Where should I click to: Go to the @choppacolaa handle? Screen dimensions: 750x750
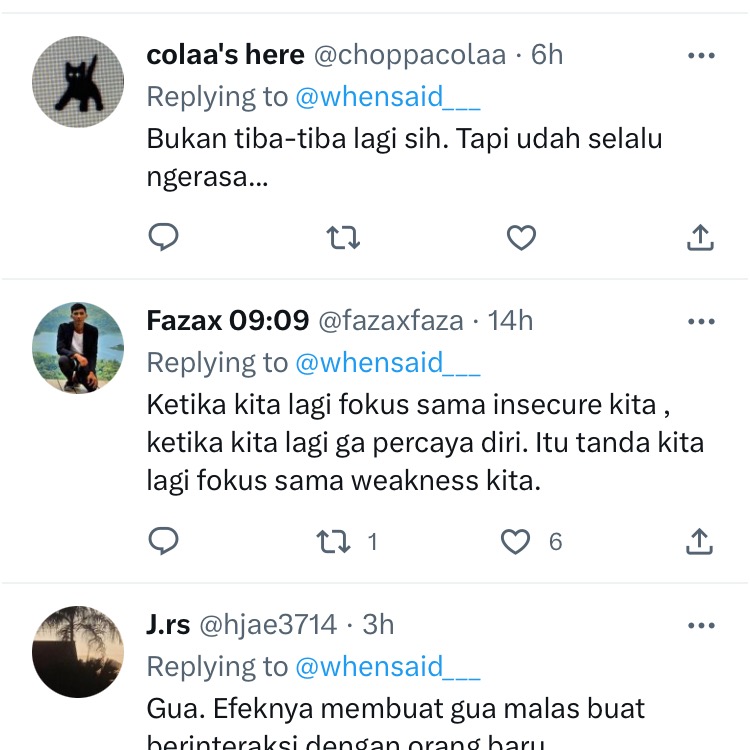(x=410, y=55)
